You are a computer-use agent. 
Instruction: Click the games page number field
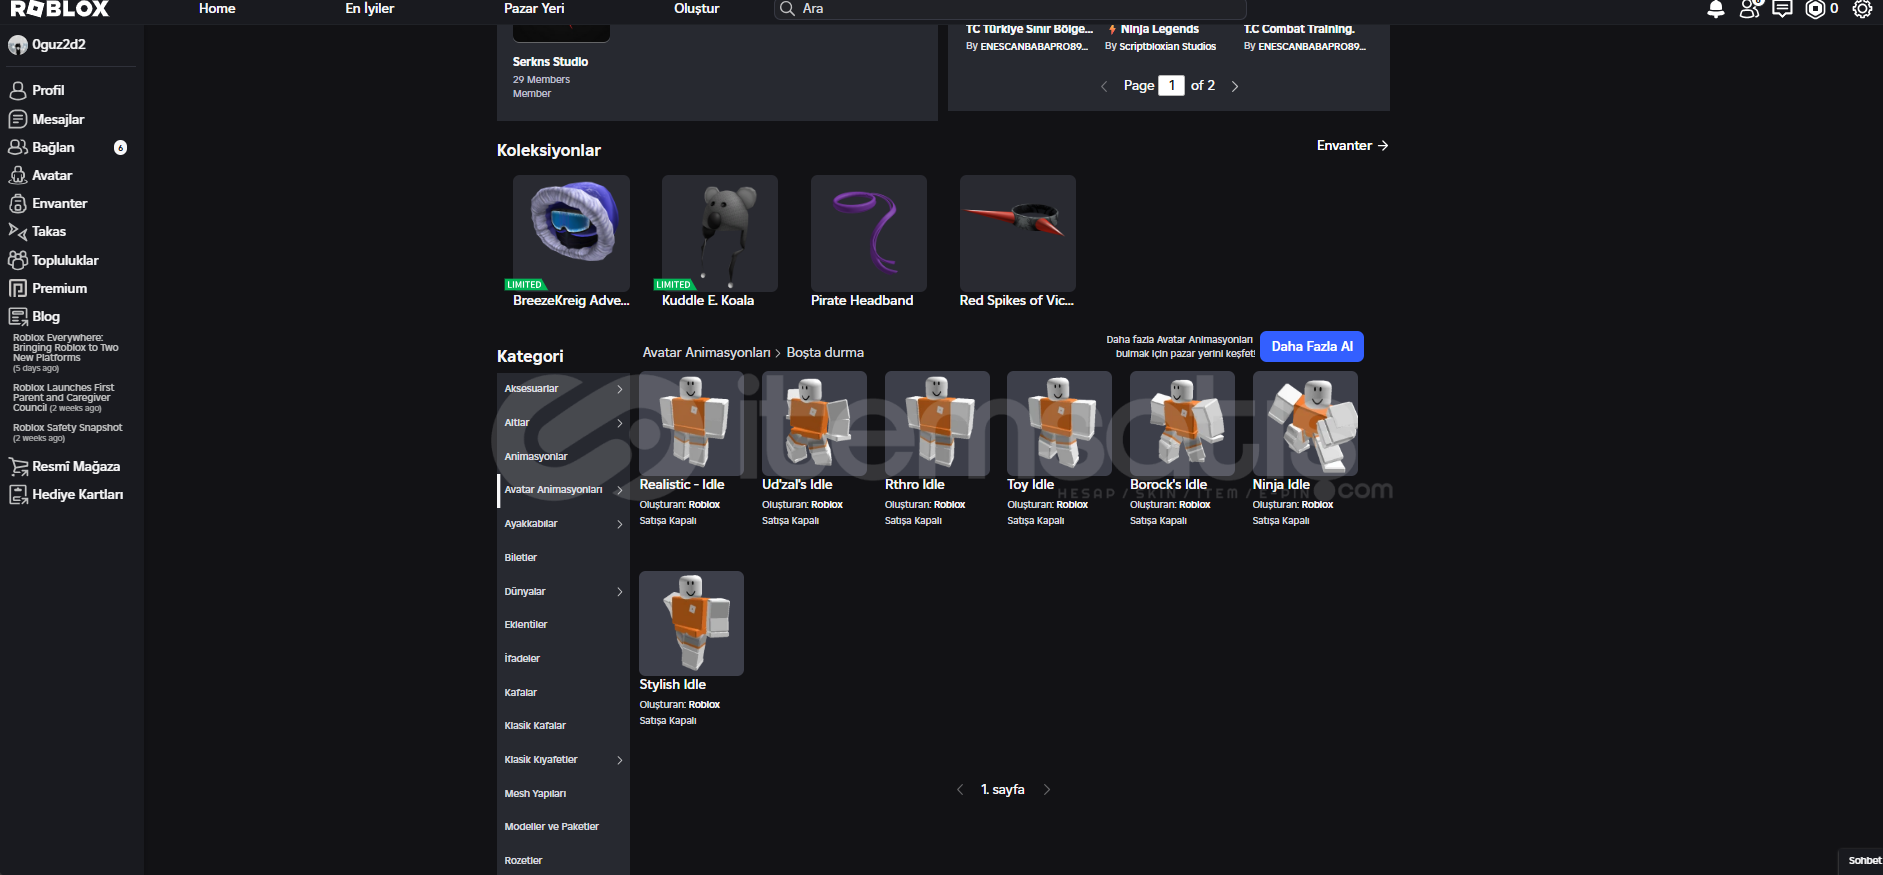point(1171,86)
